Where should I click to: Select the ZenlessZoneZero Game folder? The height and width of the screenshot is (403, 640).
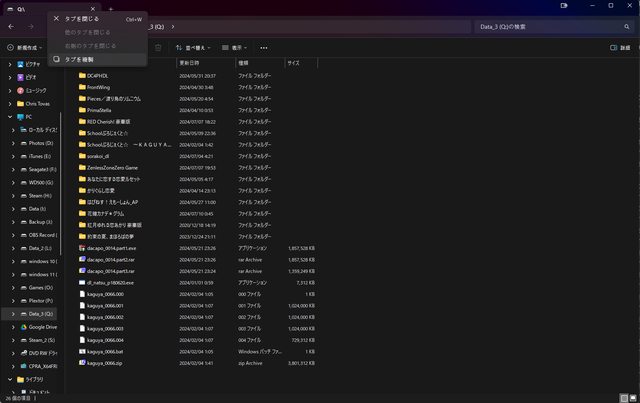pos(110,167)
